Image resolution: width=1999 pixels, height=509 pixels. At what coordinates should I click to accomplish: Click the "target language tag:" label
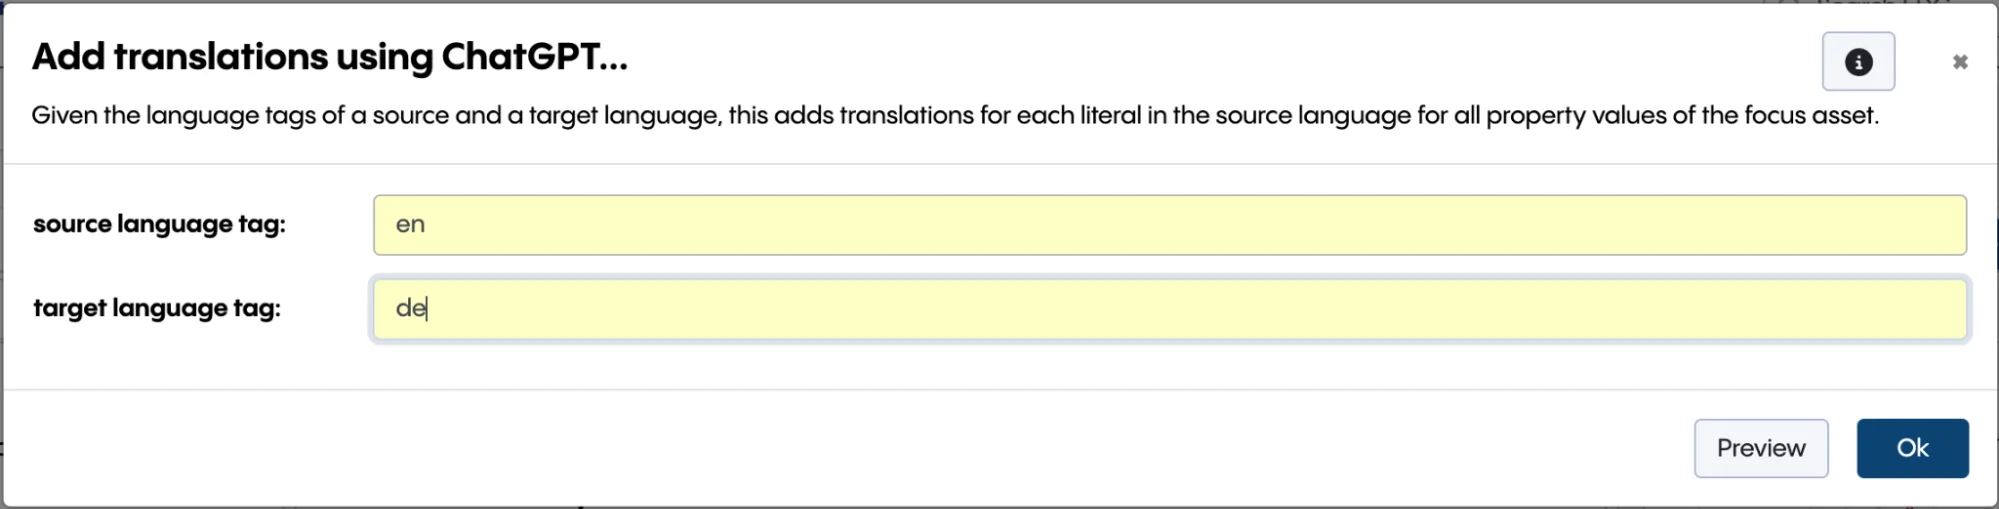pos(157,308)
